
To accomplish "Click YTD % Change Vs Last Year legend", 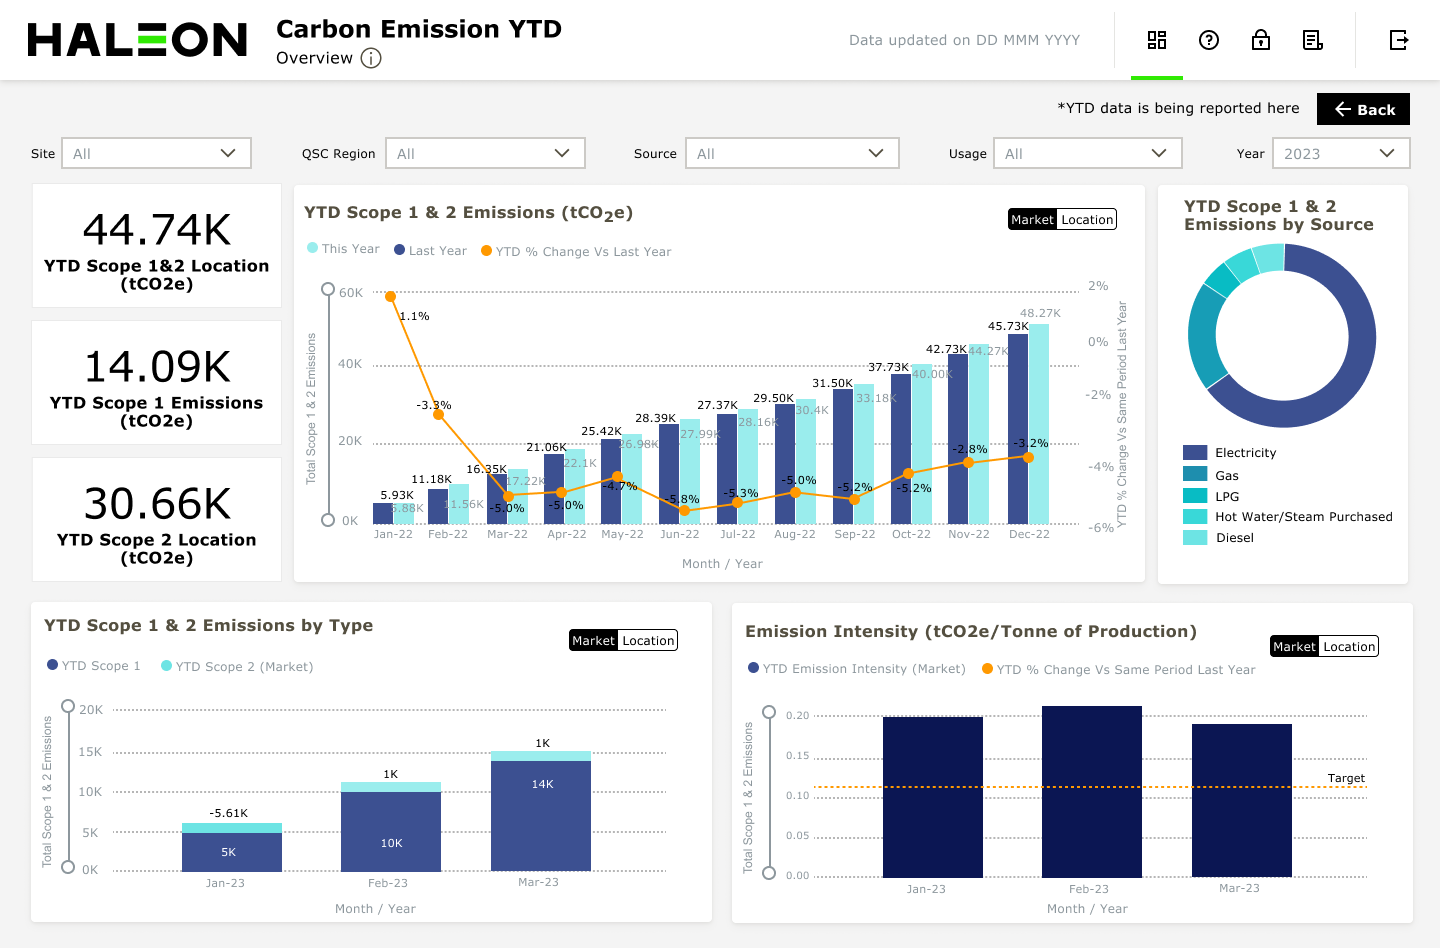I will (x=576, y=251).
